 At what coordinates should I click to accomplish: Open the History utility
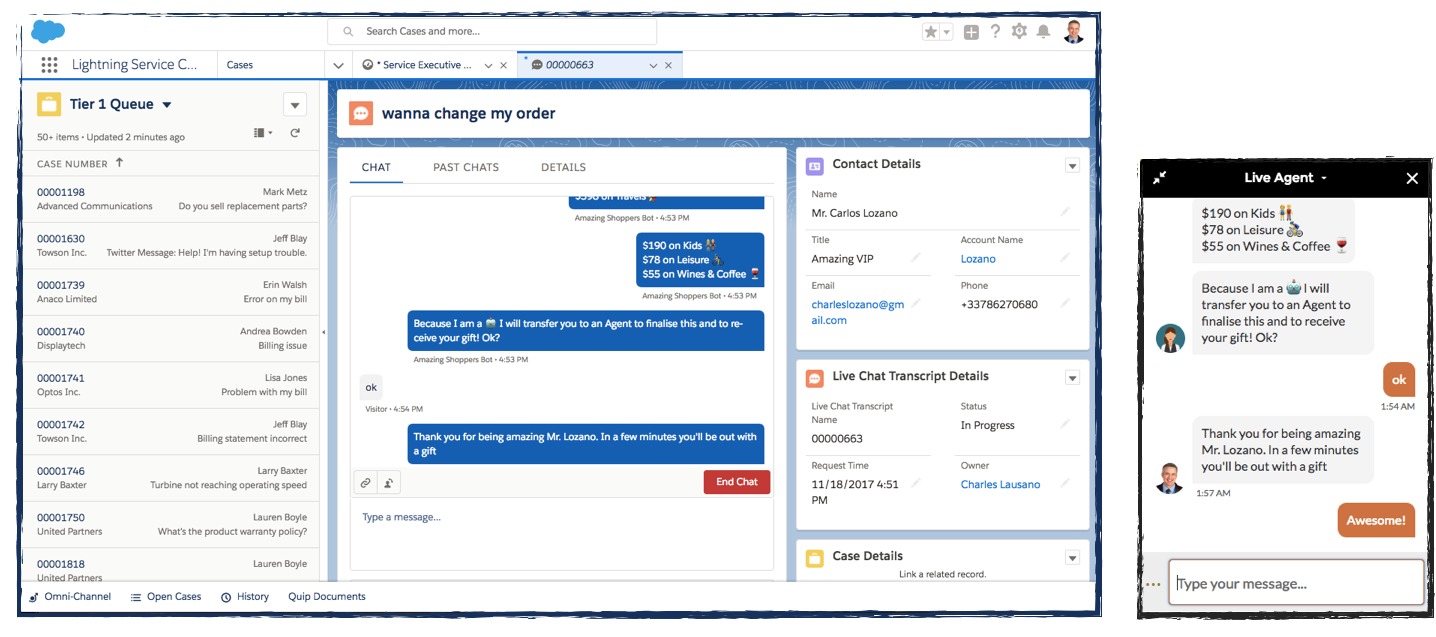click(x=245, y=597)
